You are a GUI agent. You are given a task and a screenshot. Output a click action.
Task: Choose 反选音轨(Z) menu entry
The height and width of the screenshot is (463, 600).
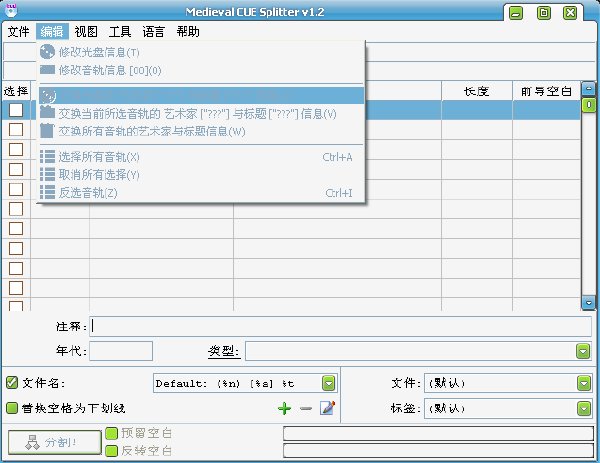tap(201, 192)
